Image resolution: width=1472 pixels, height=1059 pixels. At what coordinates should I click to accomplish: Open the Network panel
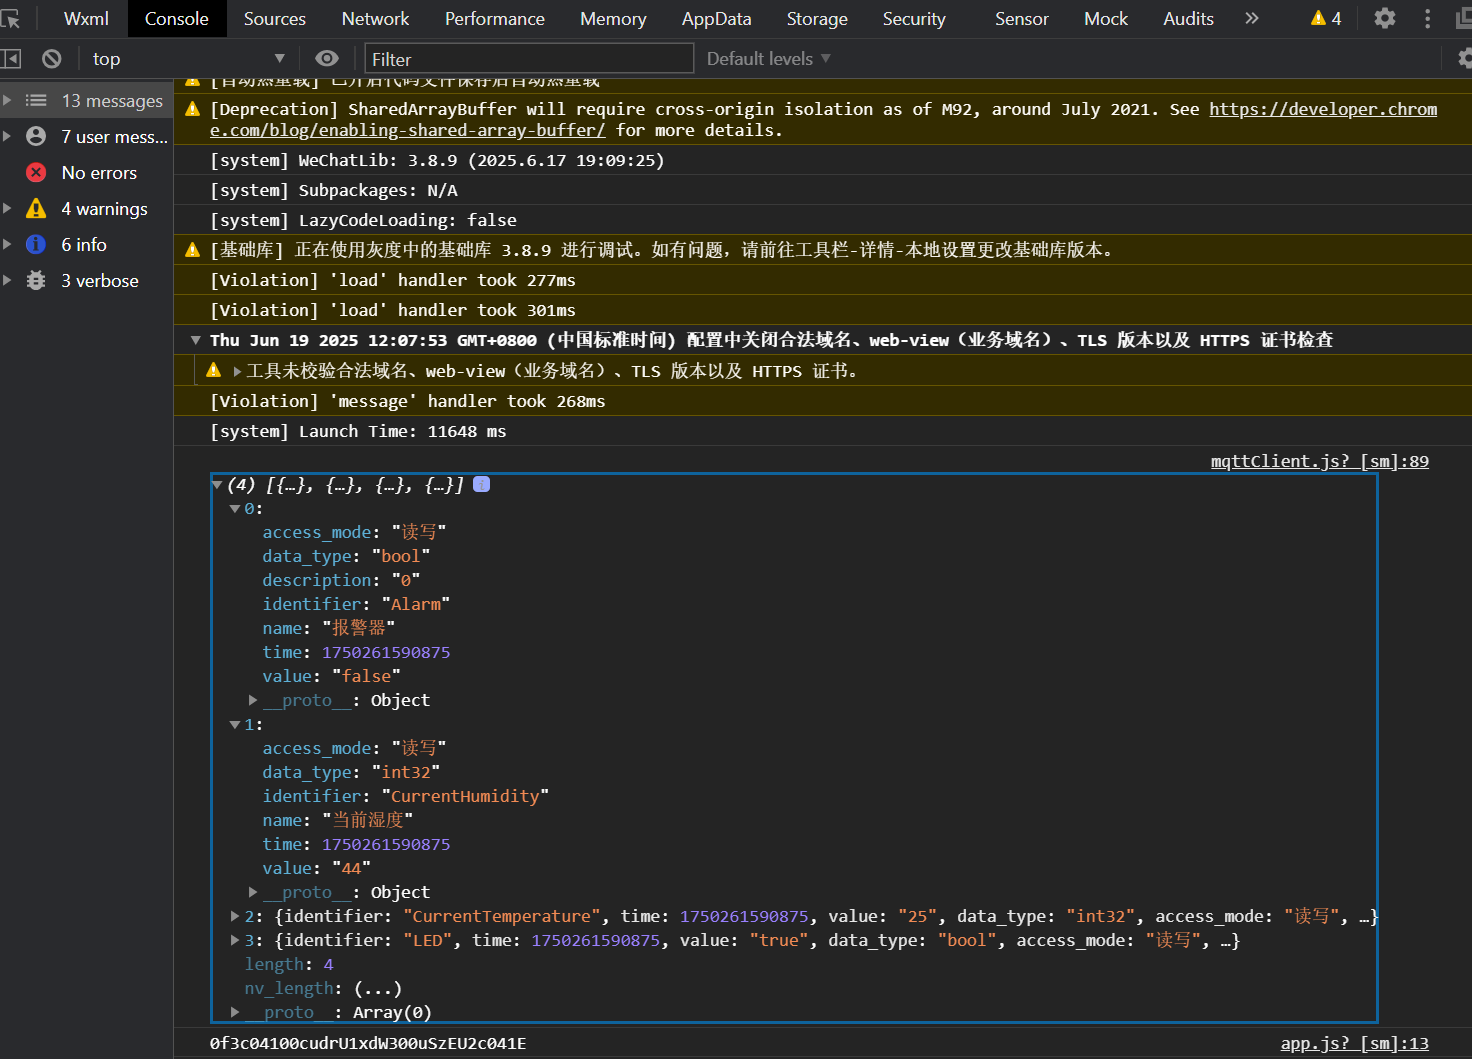click(375, 18)
